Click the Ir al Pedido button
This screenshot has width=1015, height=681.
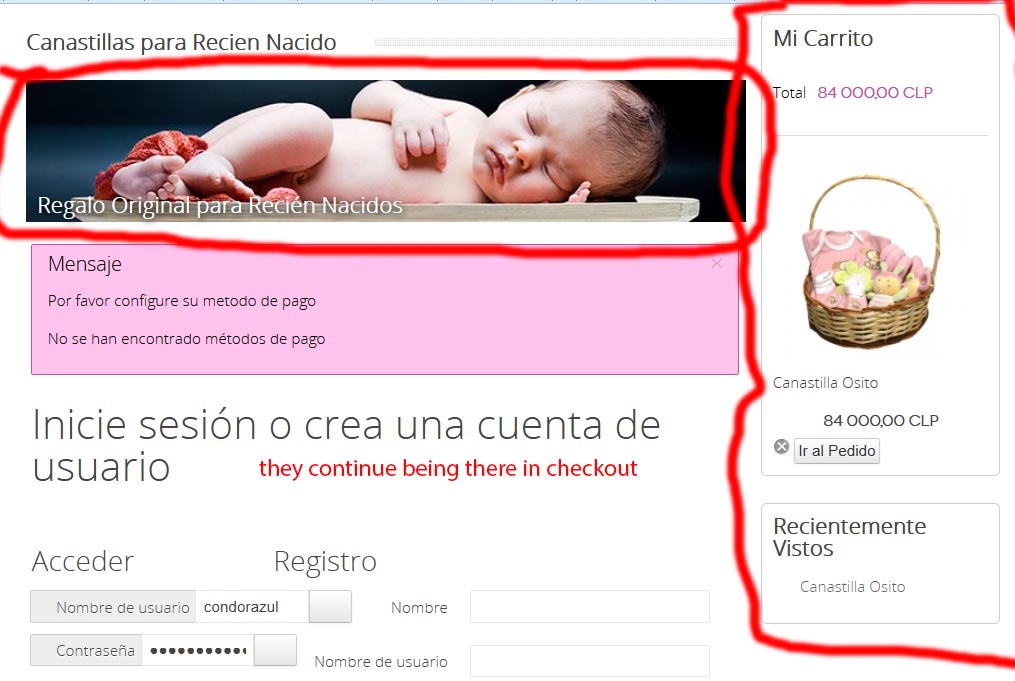(x=836, y=451)
